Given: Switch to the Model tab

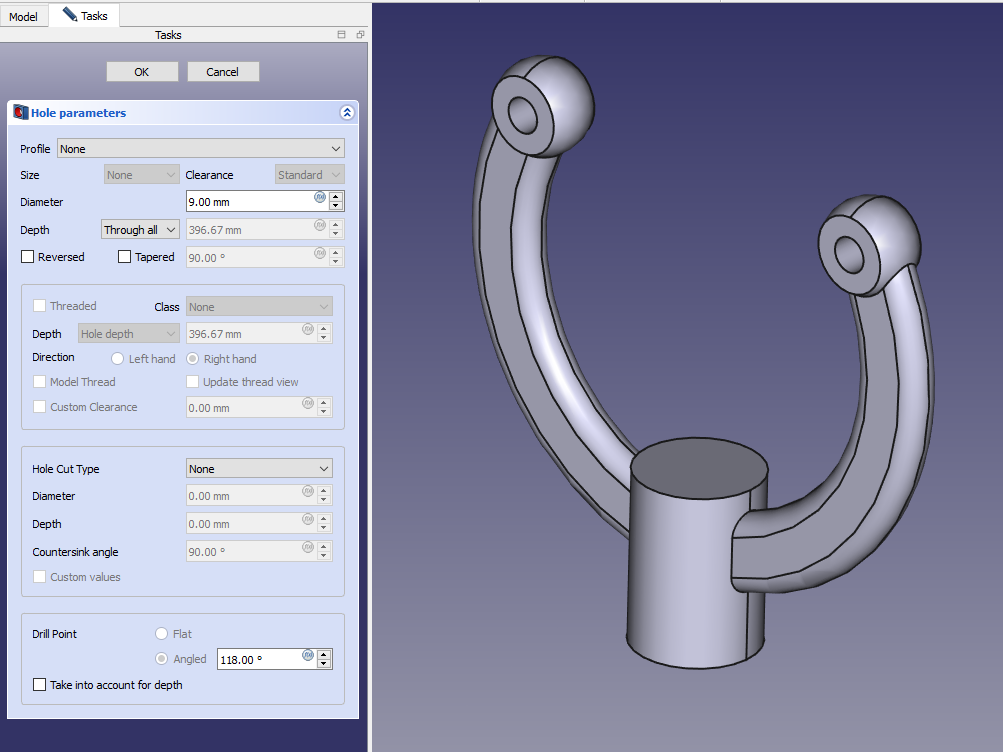Looking at the screenshot, I should pos(23,17).
